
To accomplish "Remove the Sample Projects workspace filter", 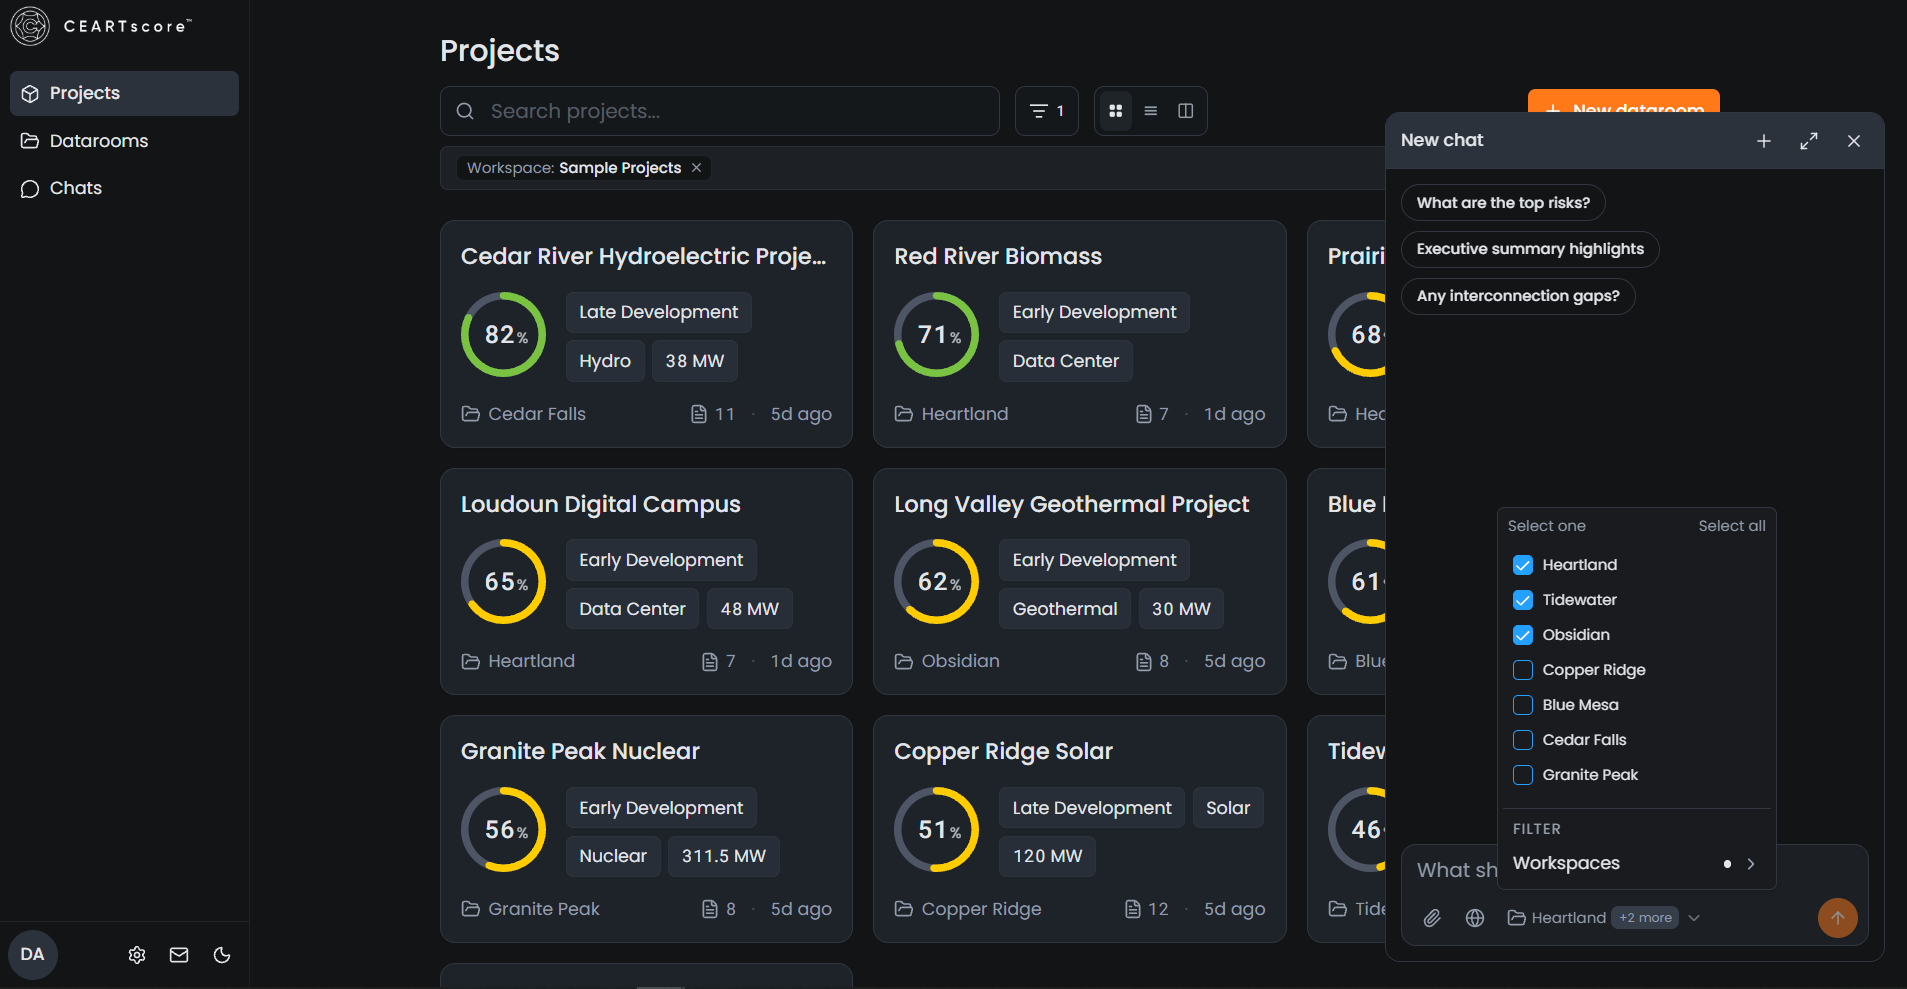I will pyautogui.click(x=697, y=168).
